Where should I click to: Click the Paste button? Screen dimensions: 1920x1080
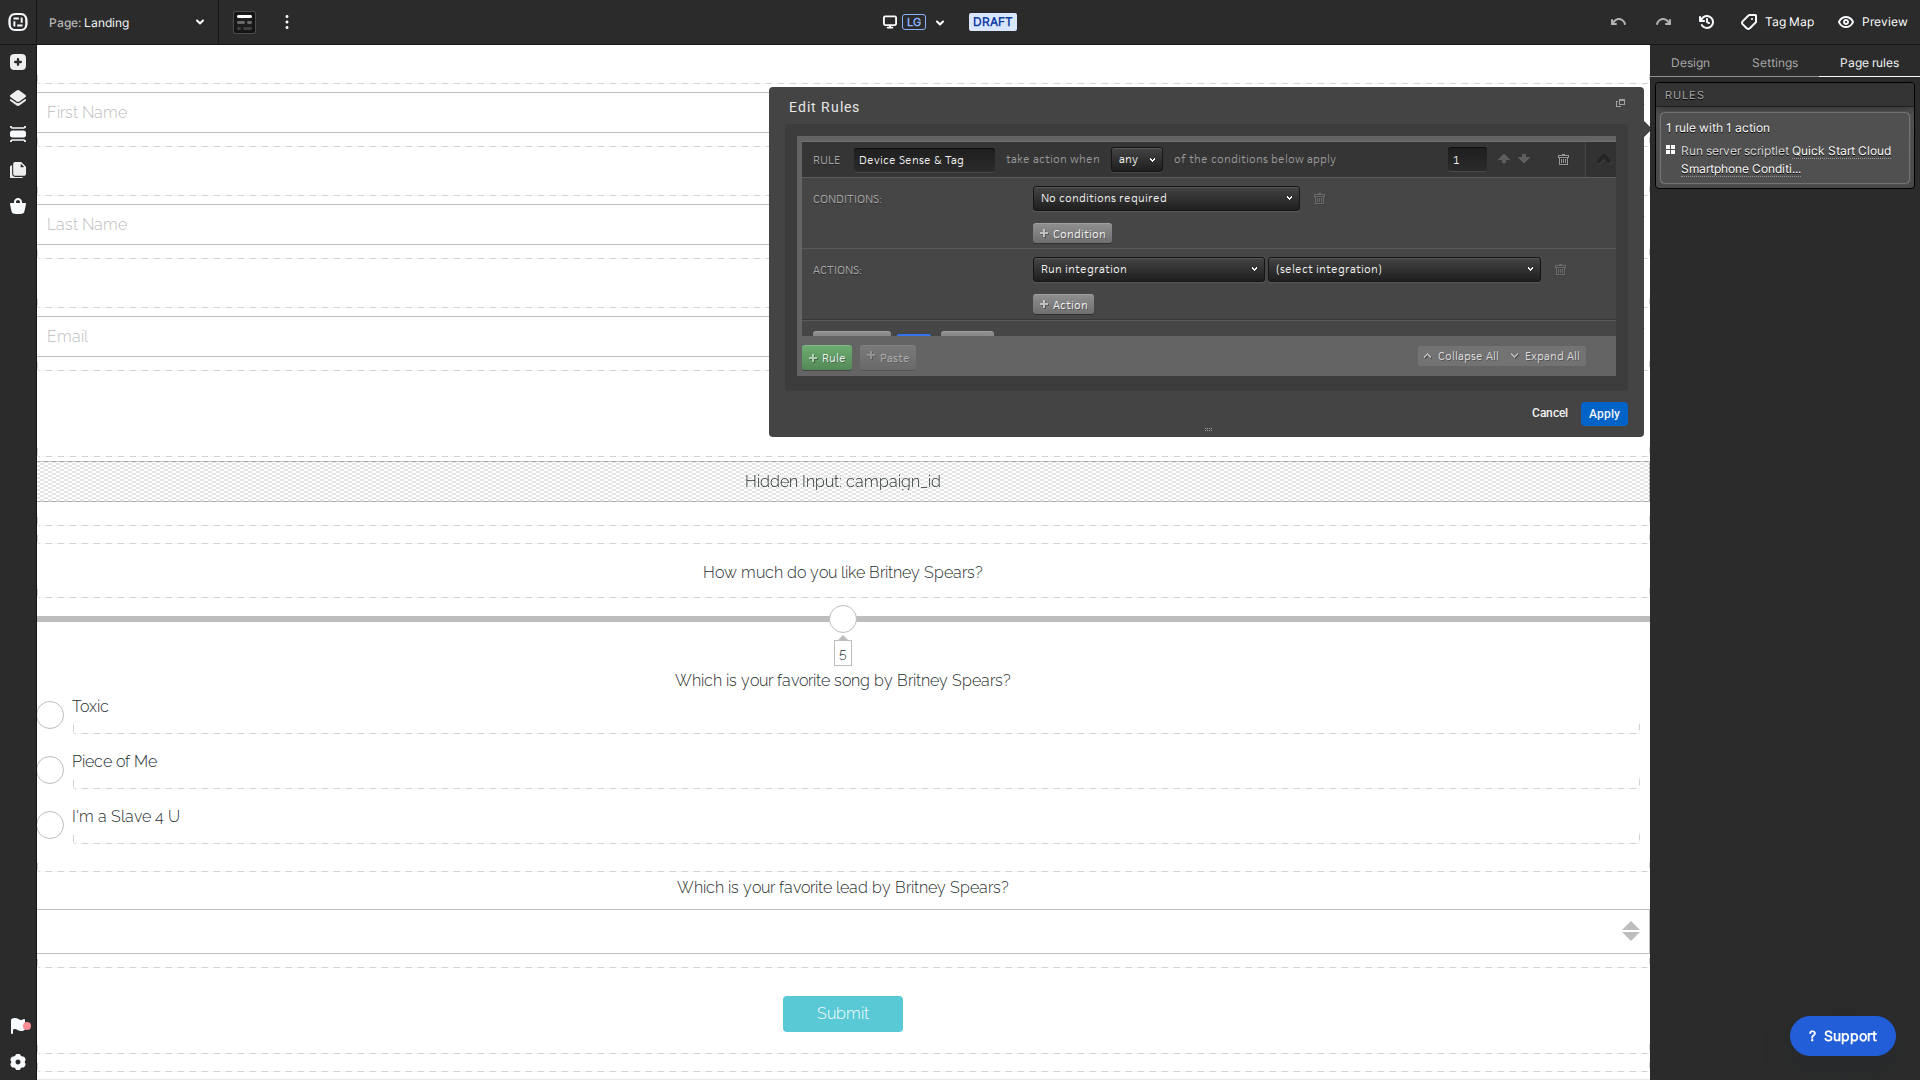pos(888,357)
